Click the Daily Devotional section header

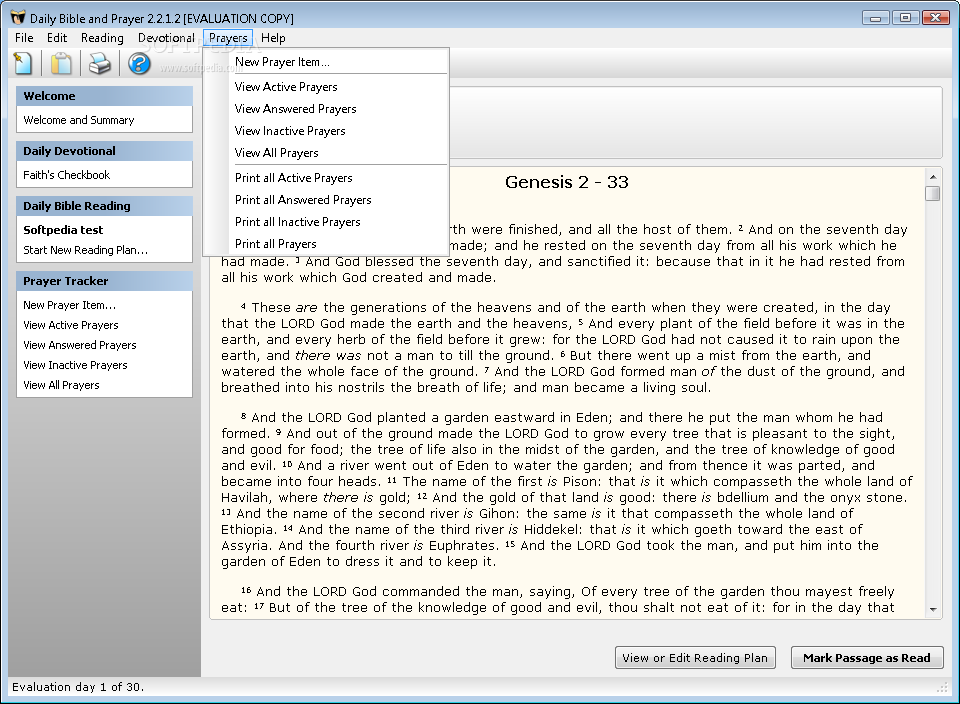click(x=104, y=151)
